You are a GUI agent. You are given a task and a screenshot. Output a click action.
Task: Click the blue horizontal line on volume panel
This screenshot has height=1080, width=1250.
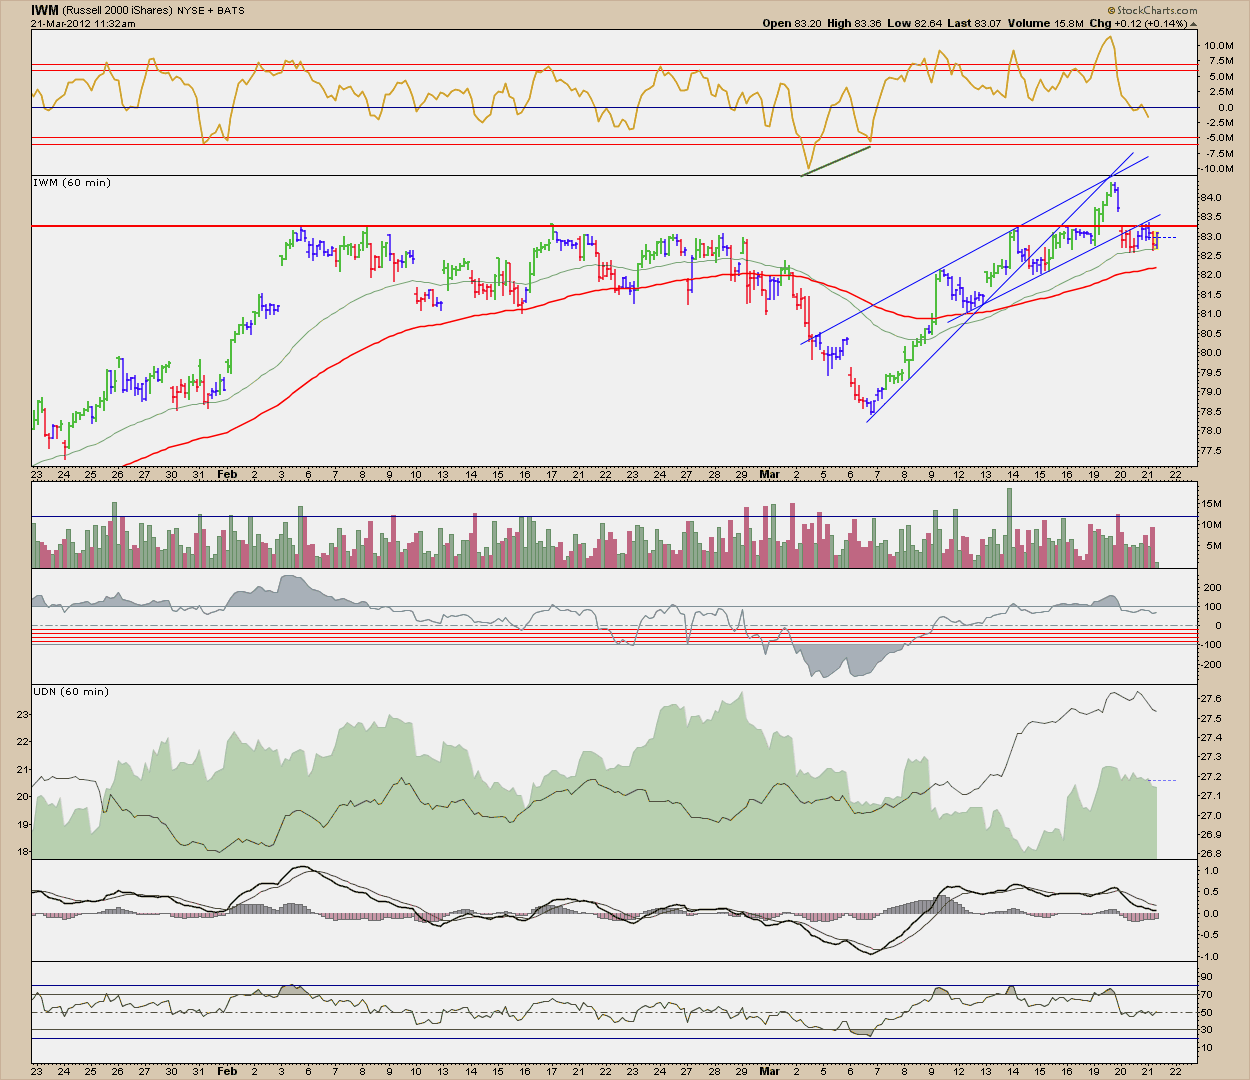pos(614,517)
